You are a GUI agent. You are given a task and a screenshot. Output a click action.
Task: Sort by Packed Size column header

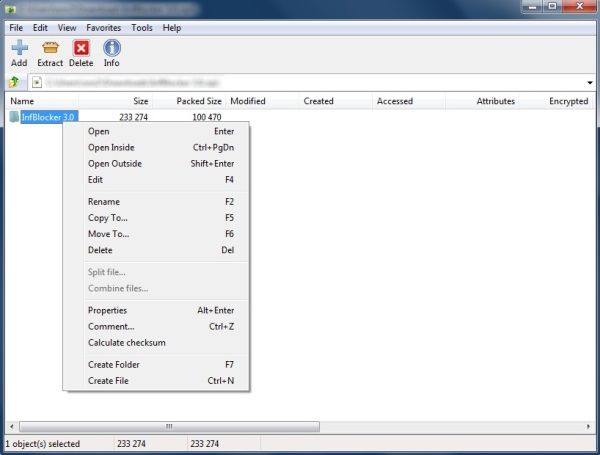point(189,101)
